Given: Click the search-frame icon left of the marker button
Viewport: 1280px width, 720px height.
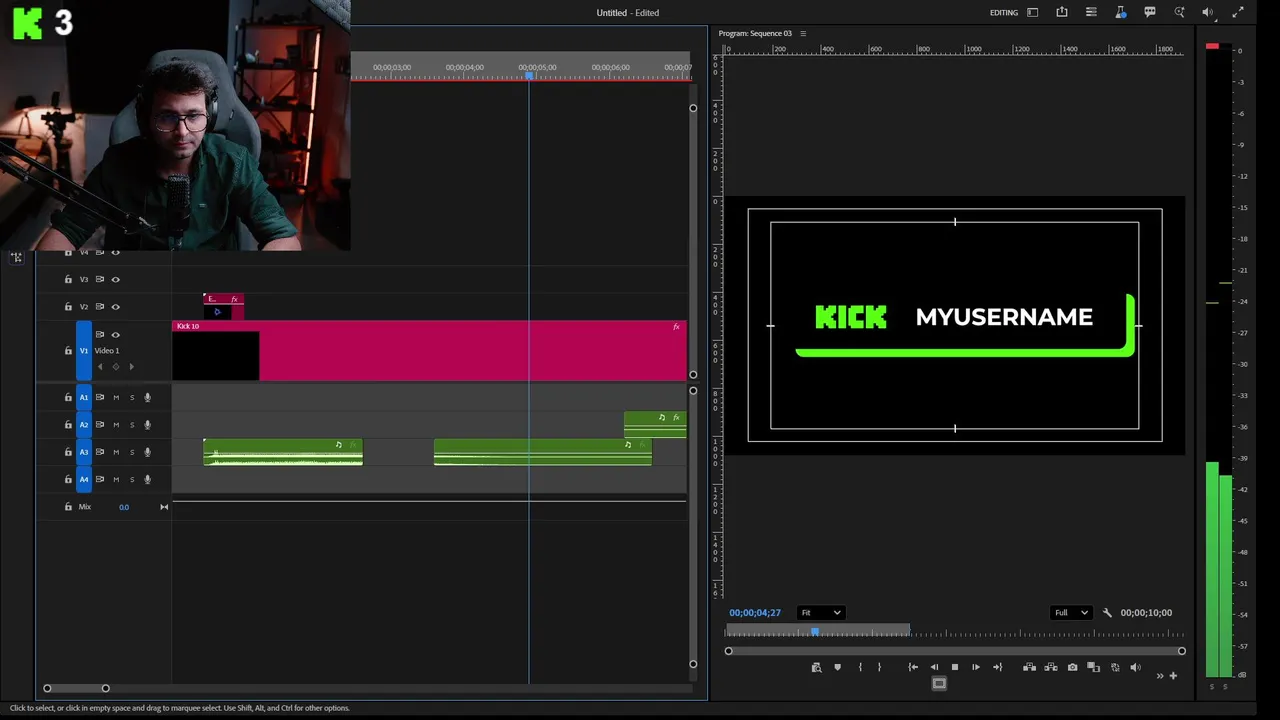Looking at the screenshot, I should pos(816,667).
